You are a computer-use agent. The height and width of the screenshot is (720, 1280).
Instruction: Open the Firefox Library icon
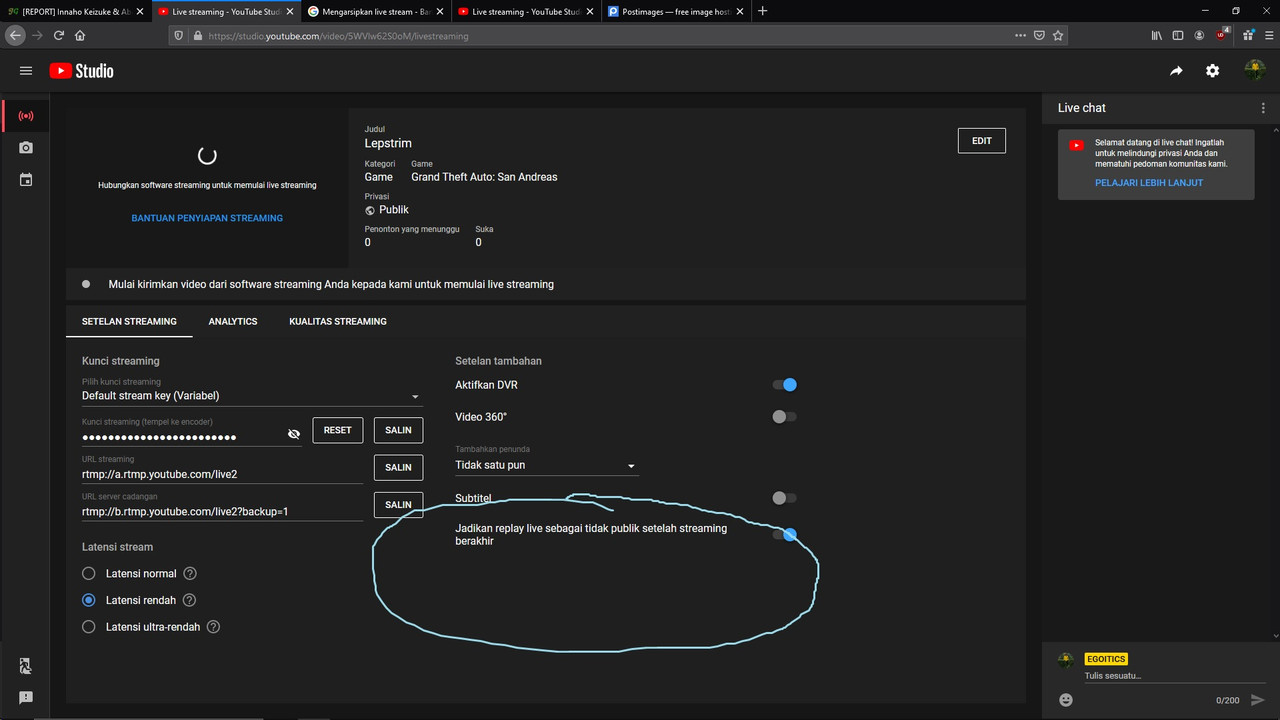(1156, 35)
